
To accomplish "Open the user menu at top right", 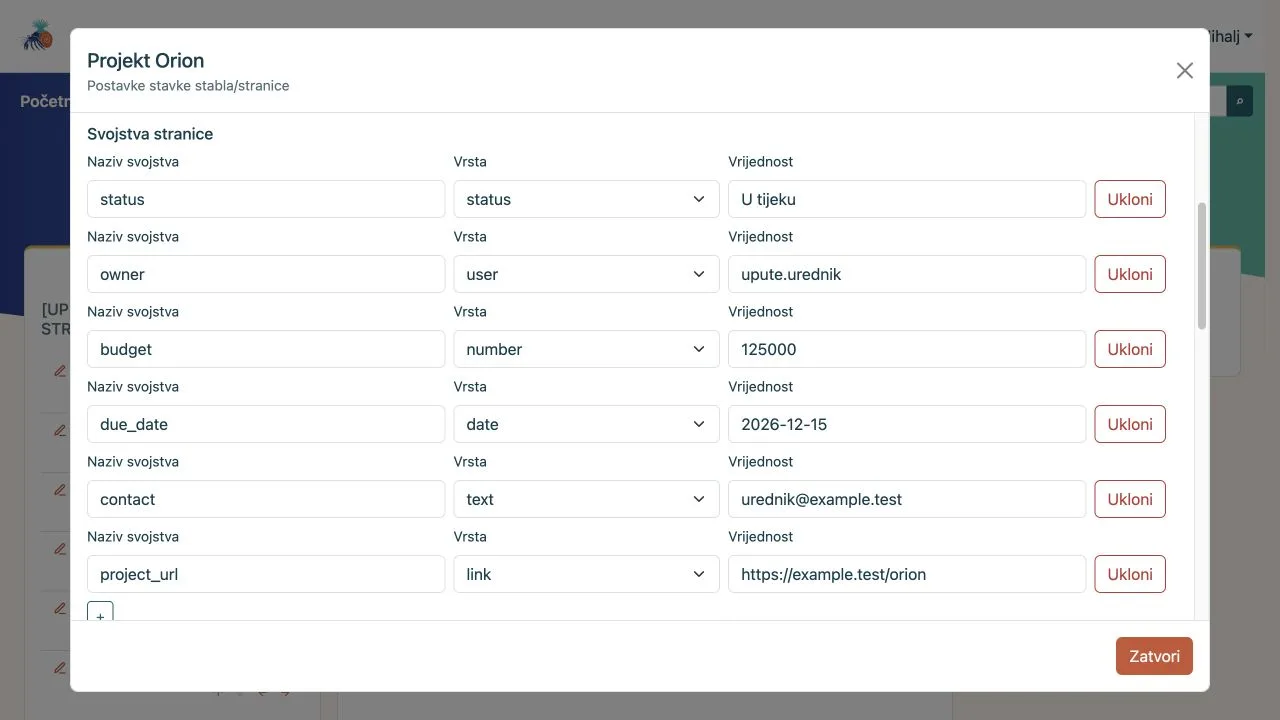I will 1231,36.
